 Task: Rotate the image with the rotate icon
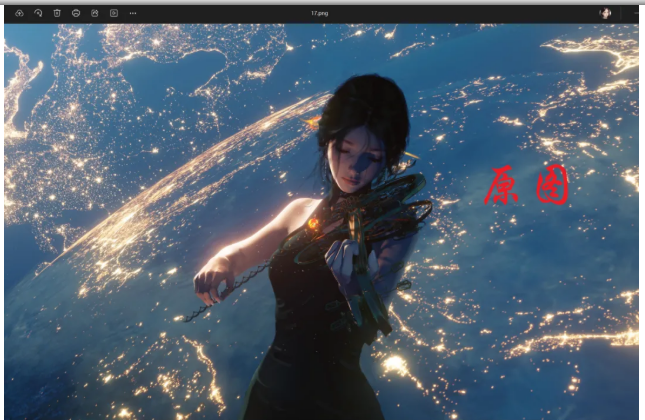tap(38, 13)
